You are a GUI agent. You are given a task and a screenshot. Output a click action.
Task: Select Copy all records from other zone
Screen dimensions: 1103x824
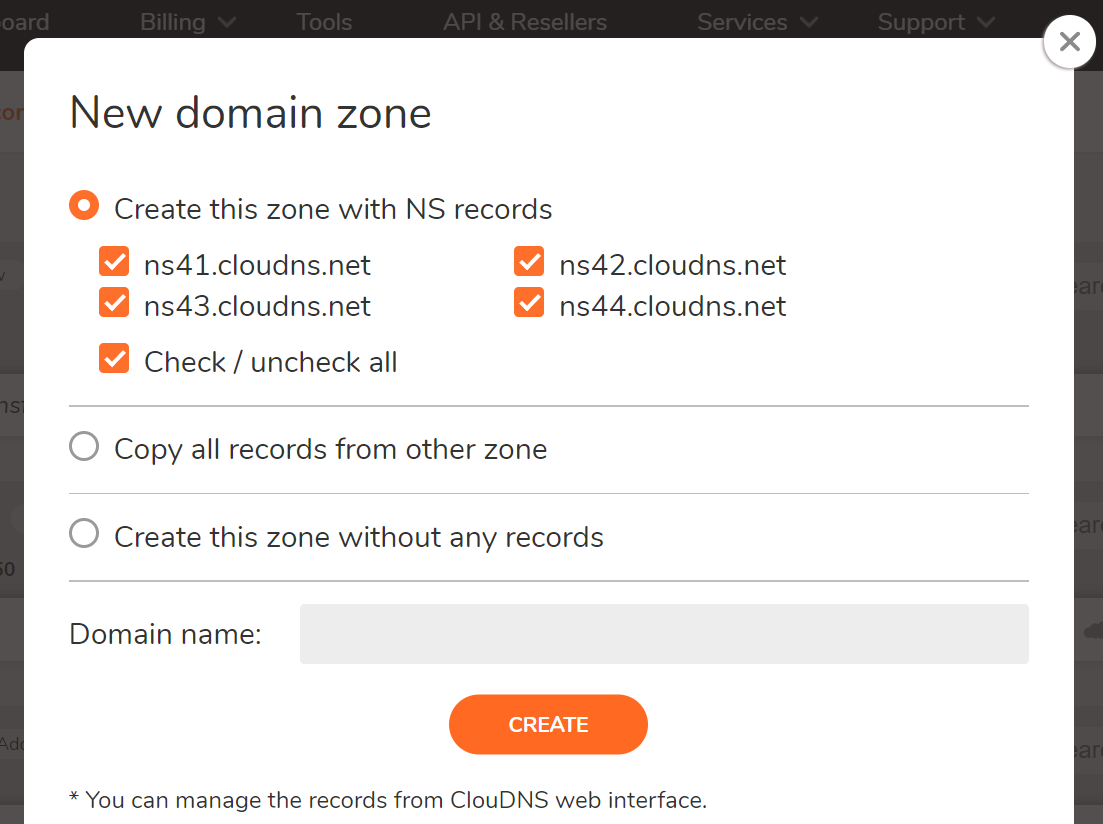pos(84,446)
